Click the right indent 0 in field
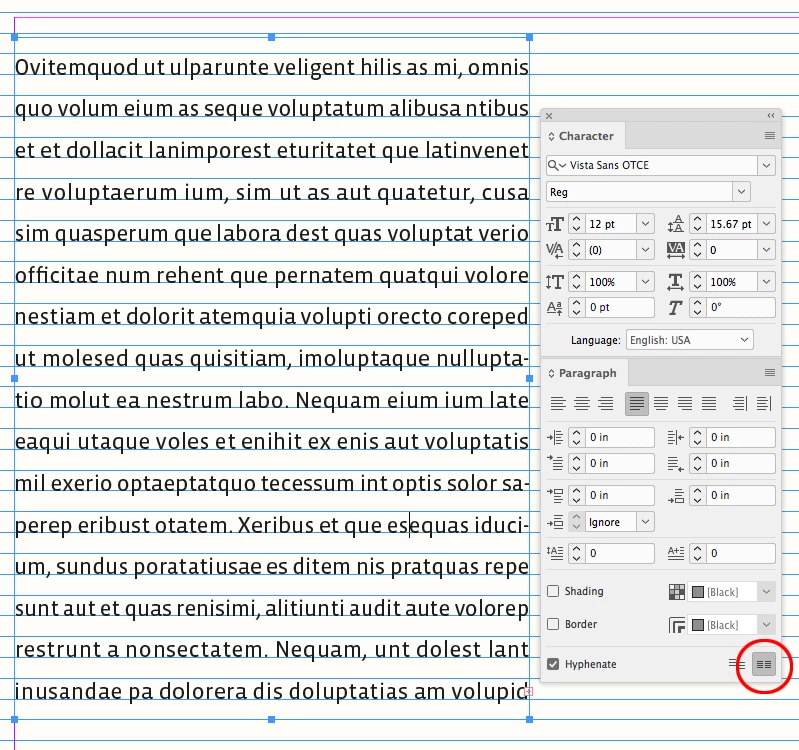 pyautogui.click(x=741, y=437)
